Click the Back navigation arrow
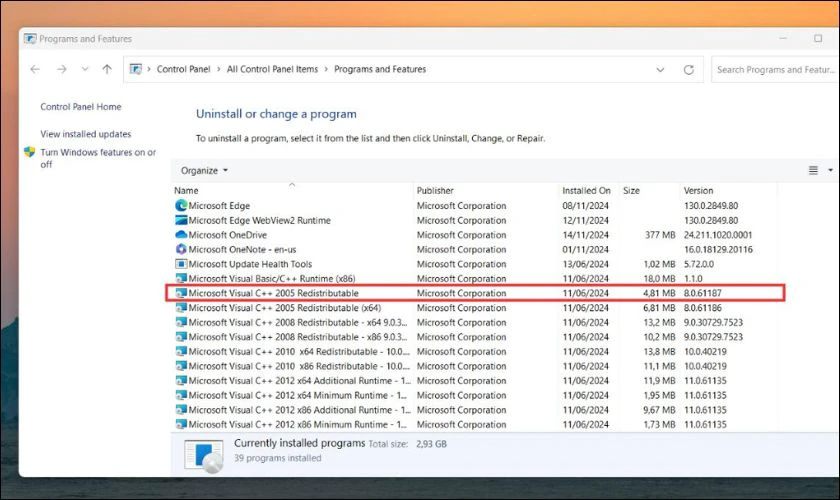Screen dimensions: 840x500 tap(35, 69)
